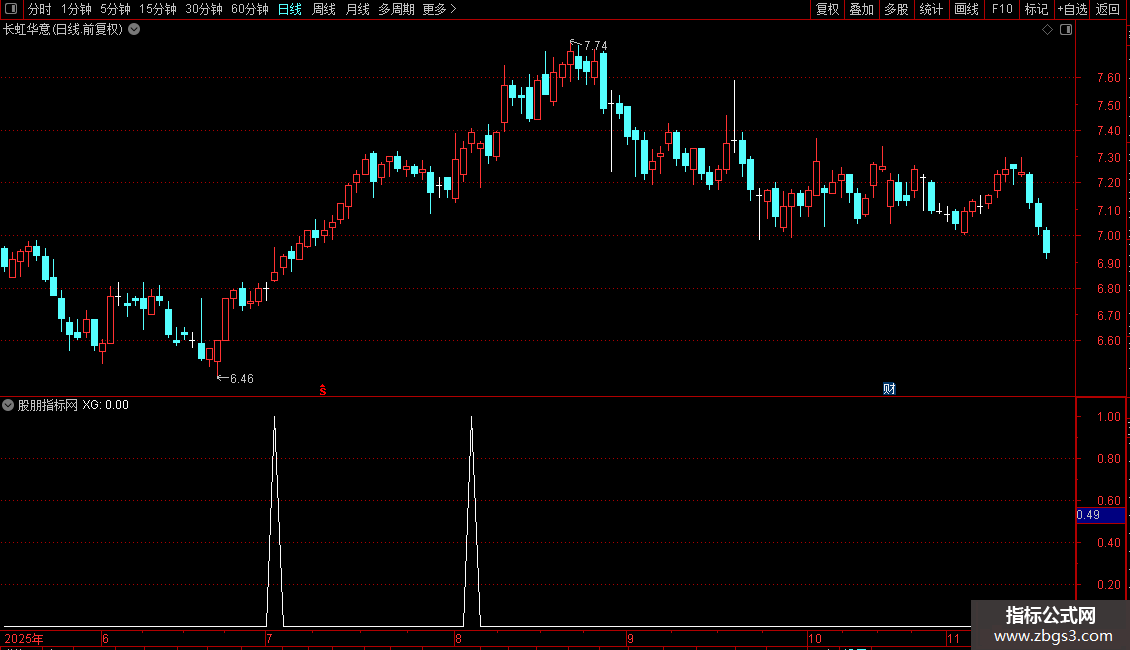The image size is (1130, 650).
Task: Open 多周期 multi-period view
Action: point(396,9)
